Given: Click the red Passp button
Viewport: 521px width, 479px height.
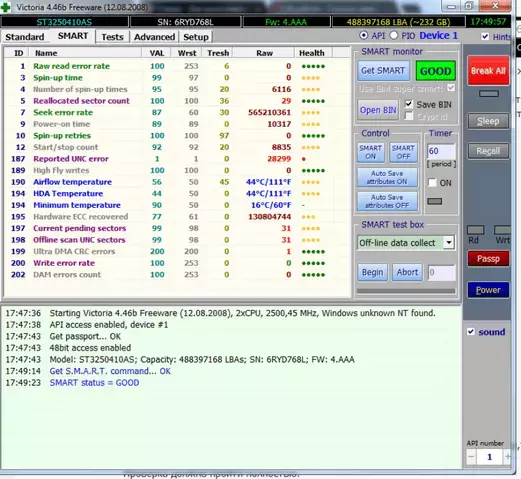Looking at the screenshot, I should pyautogui.click(x=488, y=259).
